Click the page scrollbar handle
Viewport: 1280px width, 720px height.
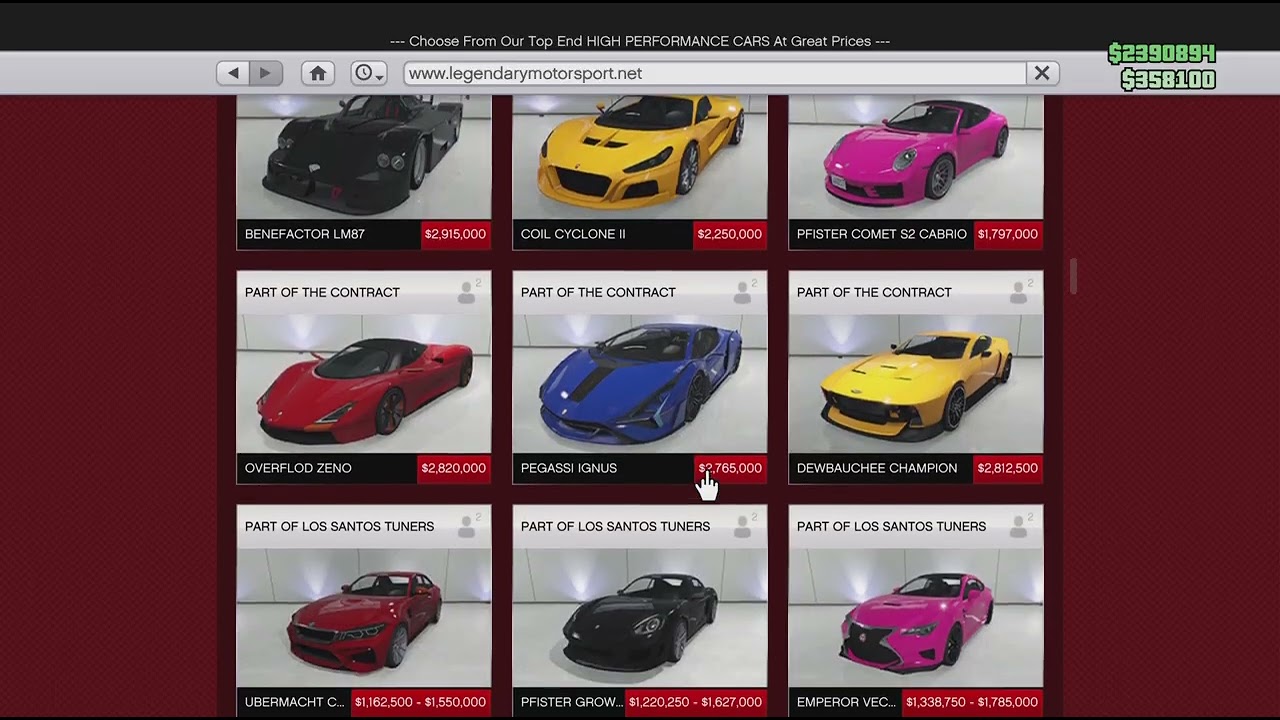[x=1073, y=276]
